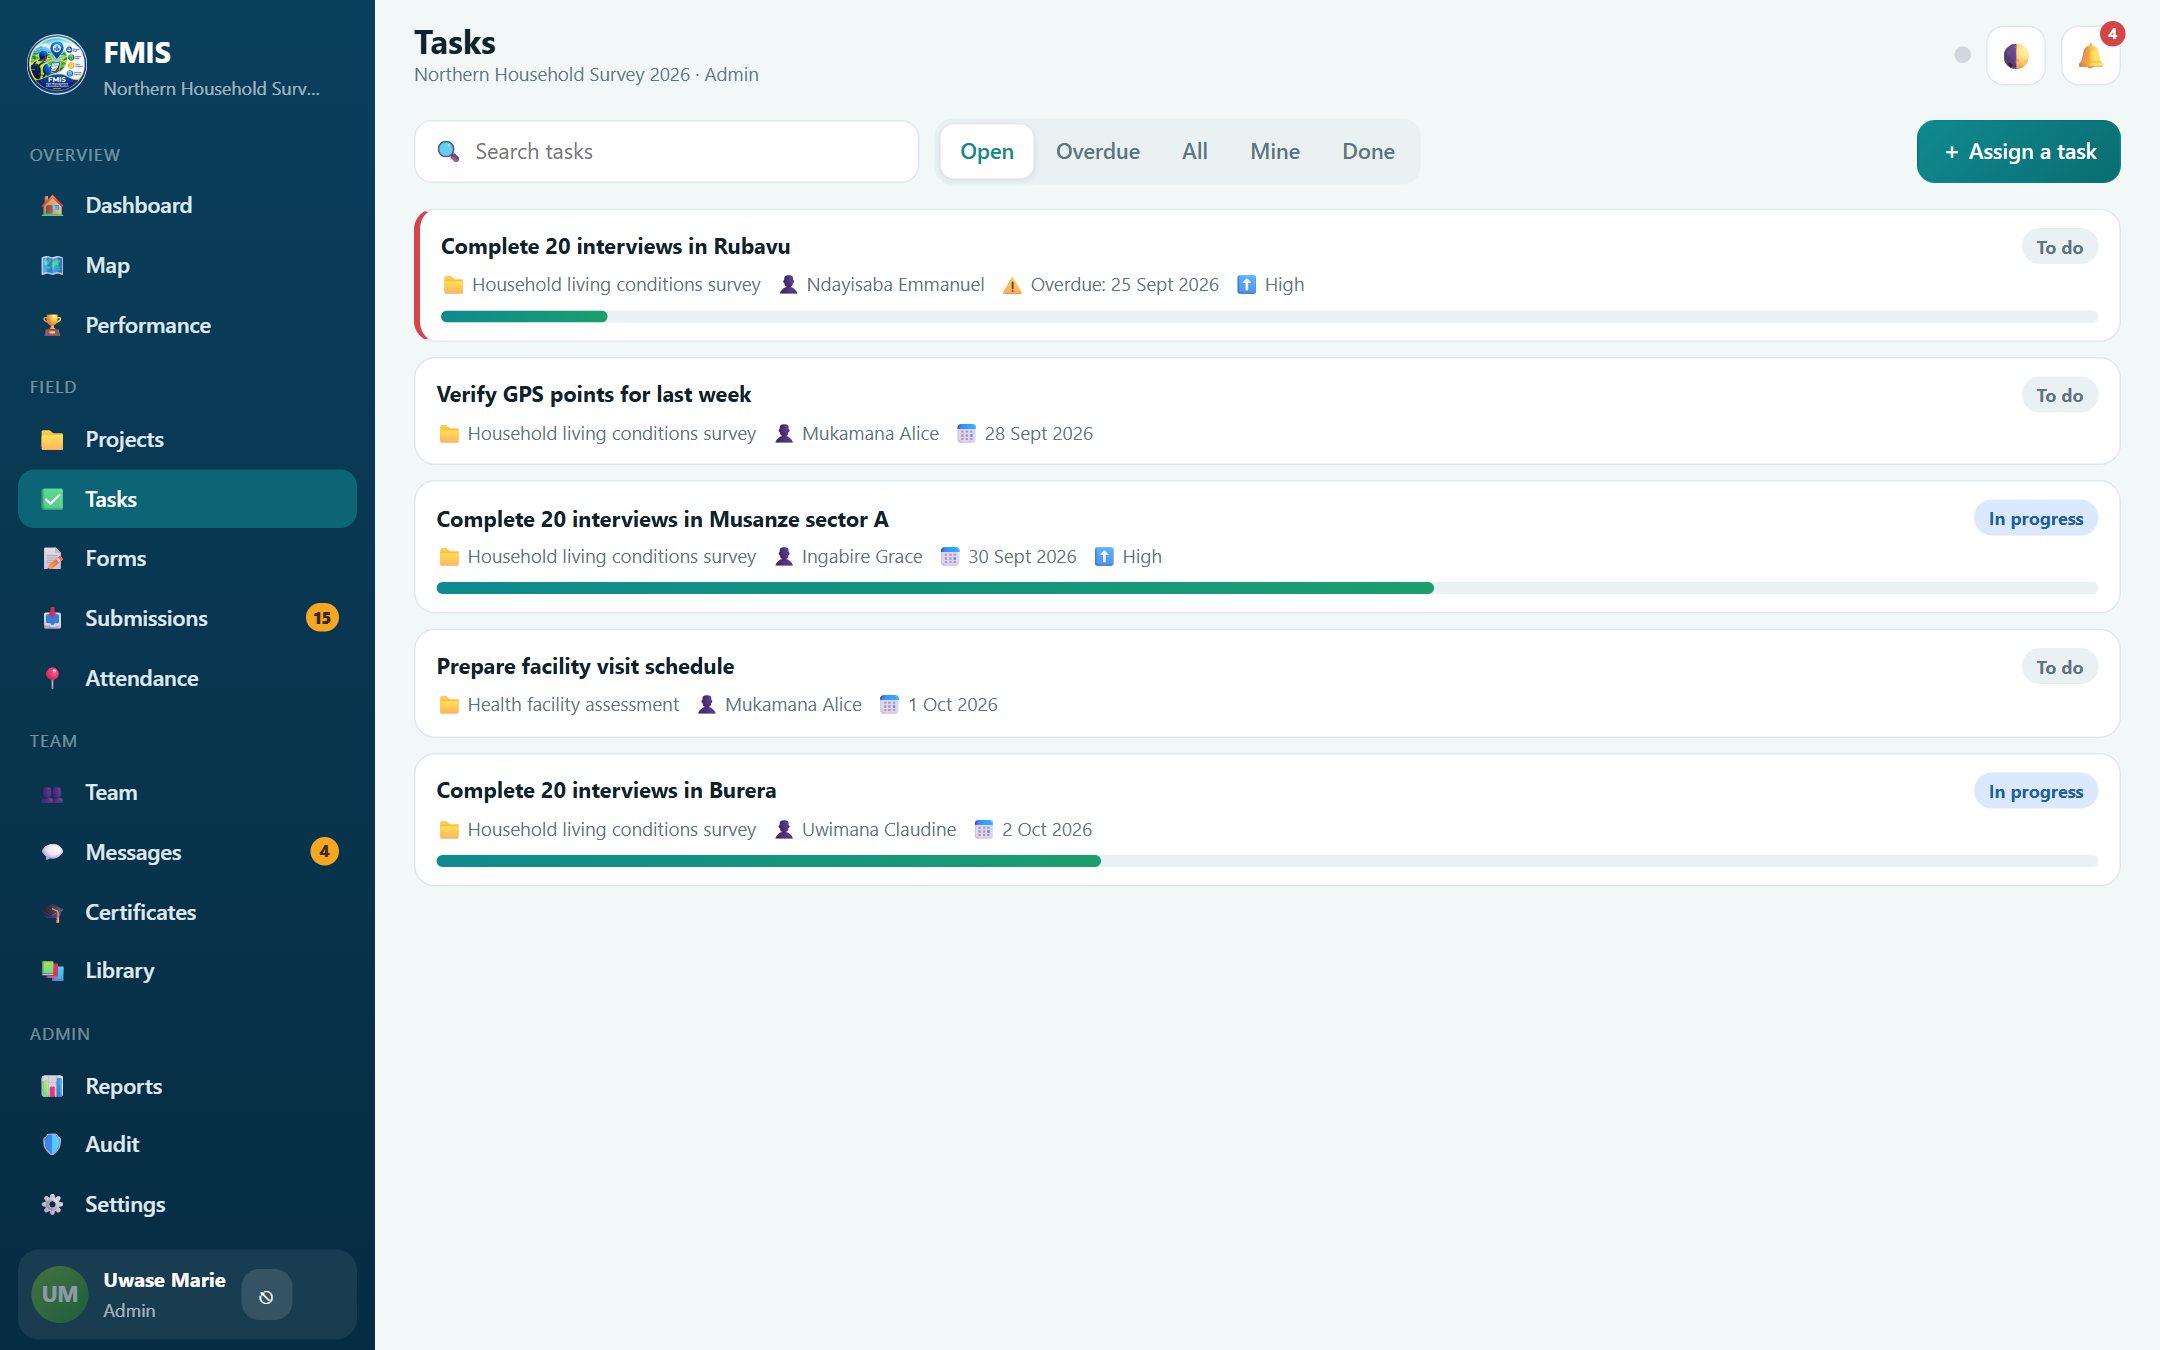Open the Map icon in sidebar
This screenshot has height=1350, width=2160.
tap(52, 265)
